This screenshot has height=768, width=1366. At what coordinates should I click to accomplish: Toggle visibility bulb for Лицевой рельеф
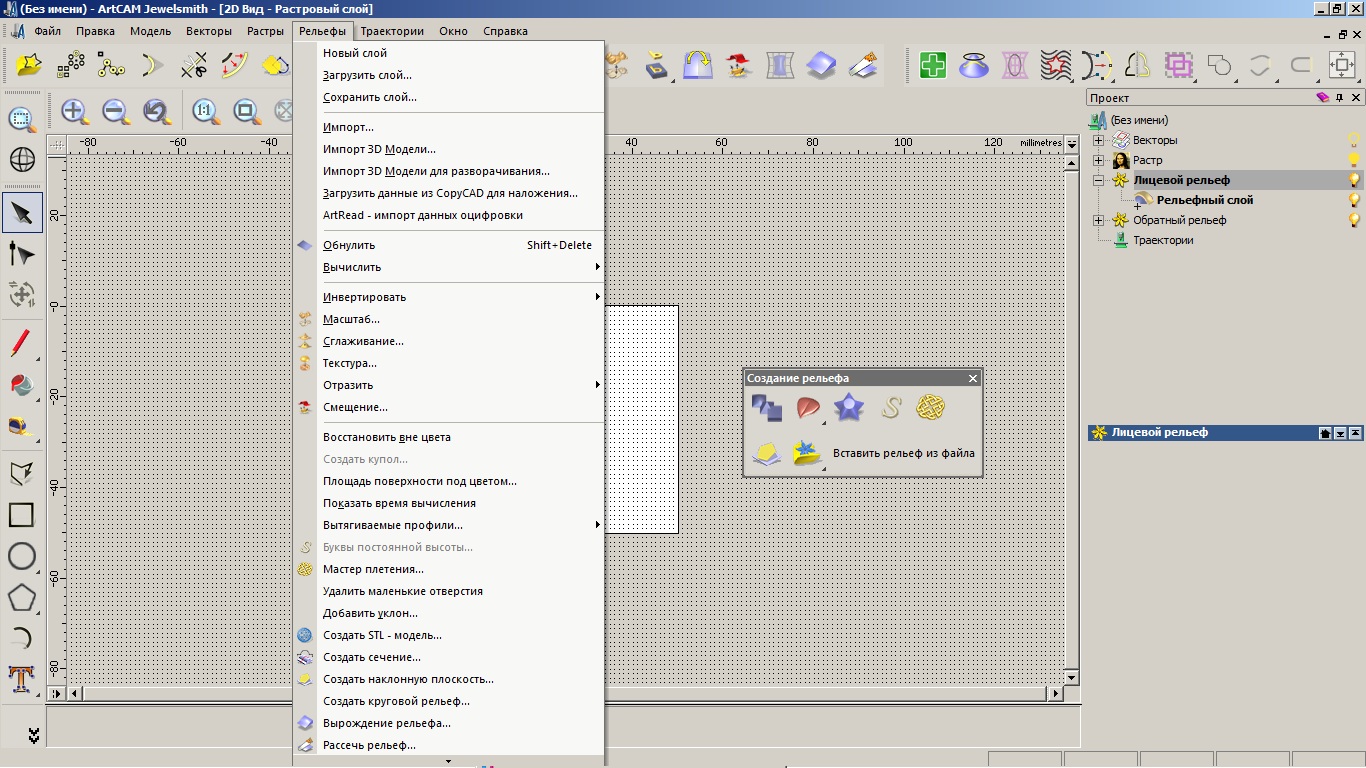pos(1354,180)
